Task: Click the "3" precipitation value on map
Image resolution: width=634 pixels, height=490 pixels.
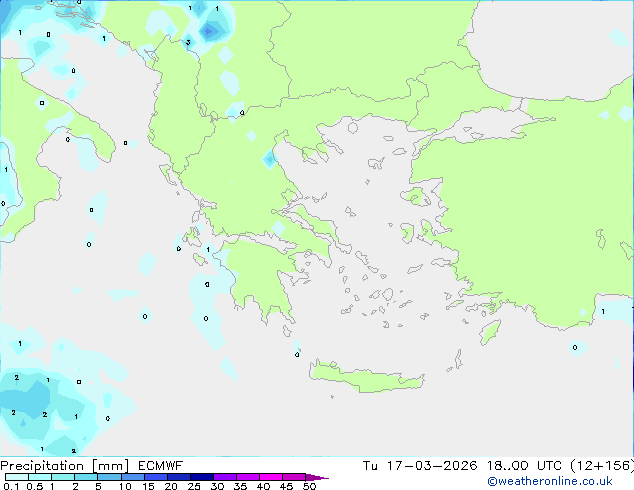Action: [x=188, y=42]
